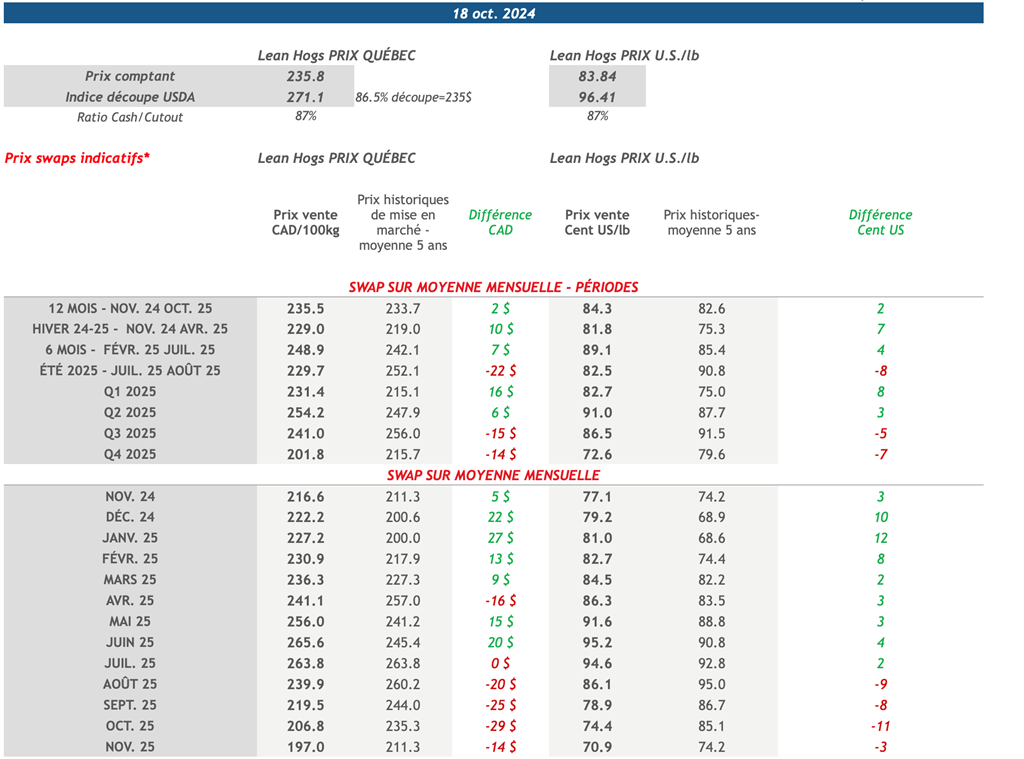Select the Prix vente CAD/100kg column header
The image size is (1024, 759).
tap(305, 222)
